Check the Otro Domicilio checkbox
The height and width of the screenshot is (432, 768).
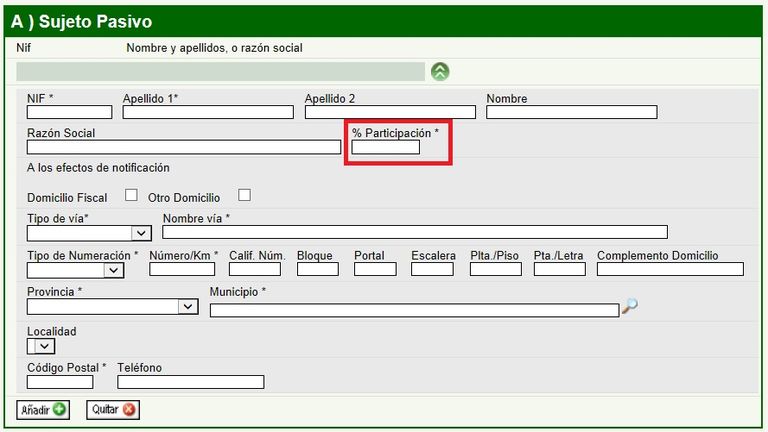coord(243,195)
